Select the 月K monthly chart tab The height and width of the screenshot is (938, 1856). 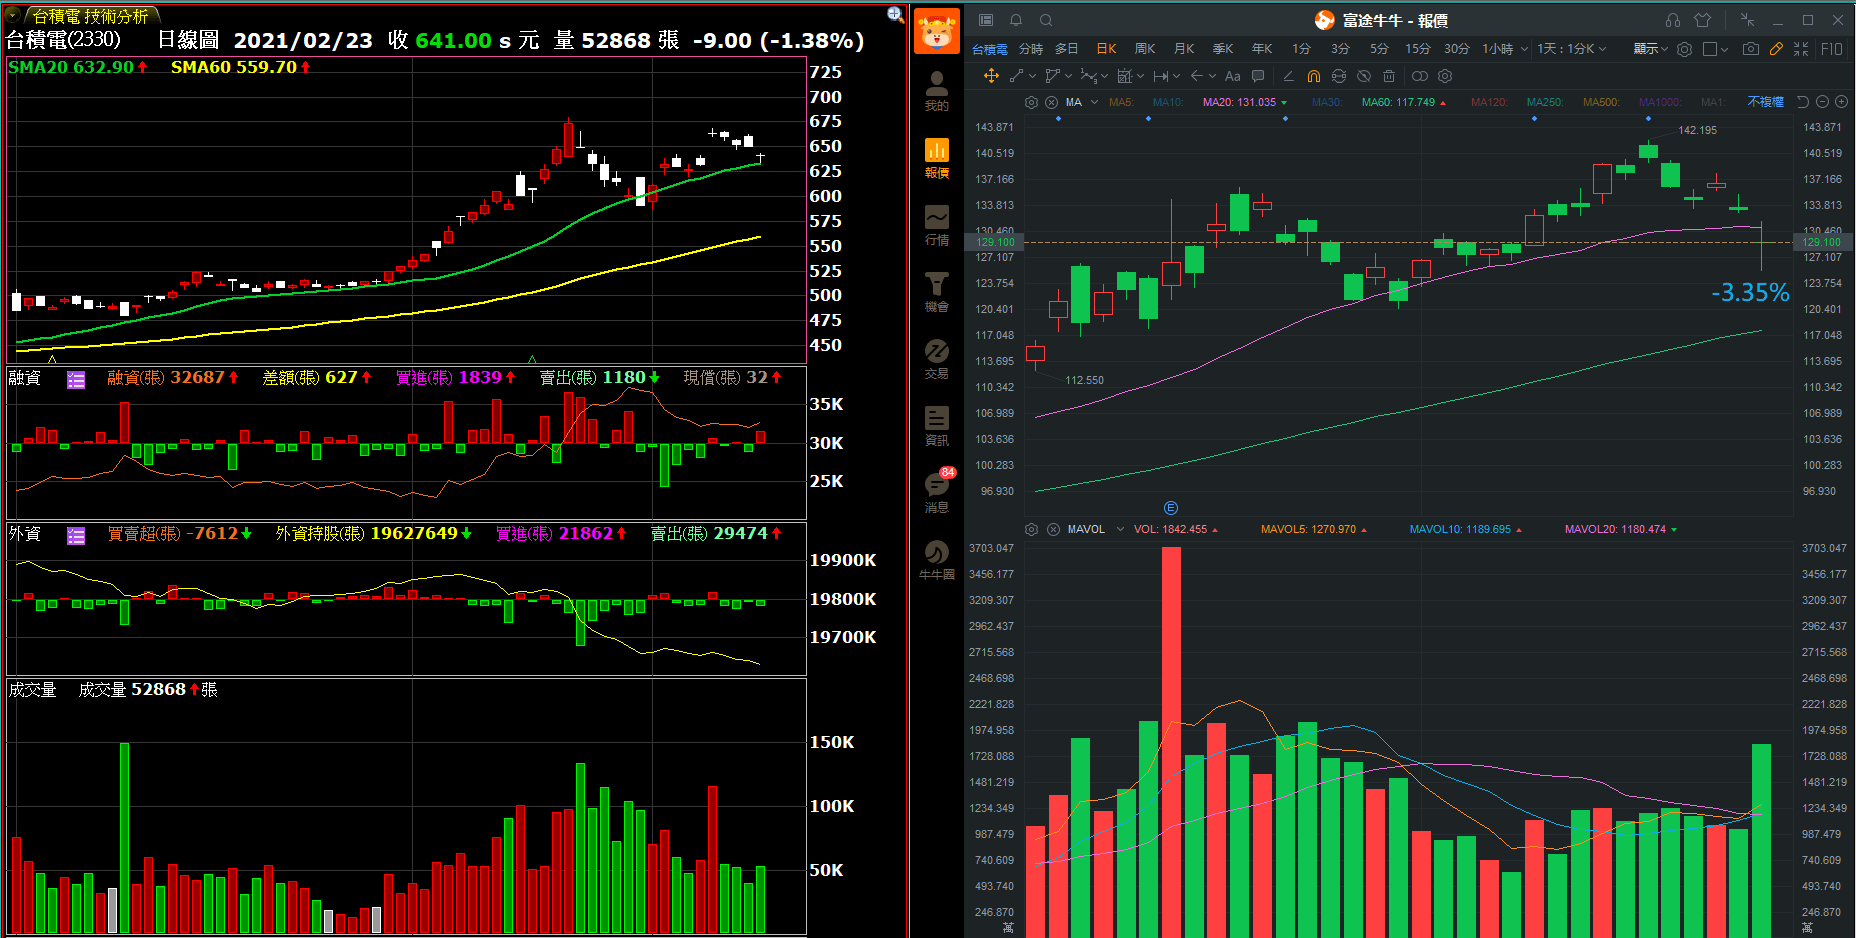1184,48
